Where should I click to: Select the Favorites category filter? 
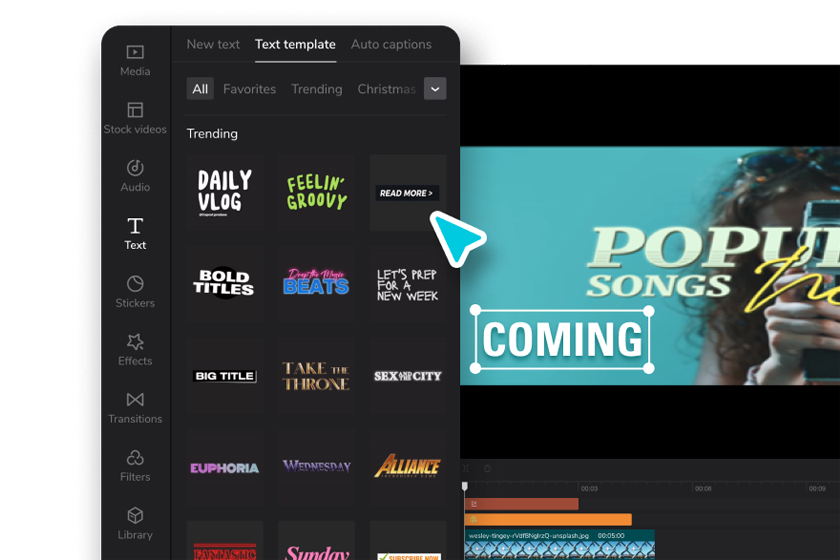point(250,89)
